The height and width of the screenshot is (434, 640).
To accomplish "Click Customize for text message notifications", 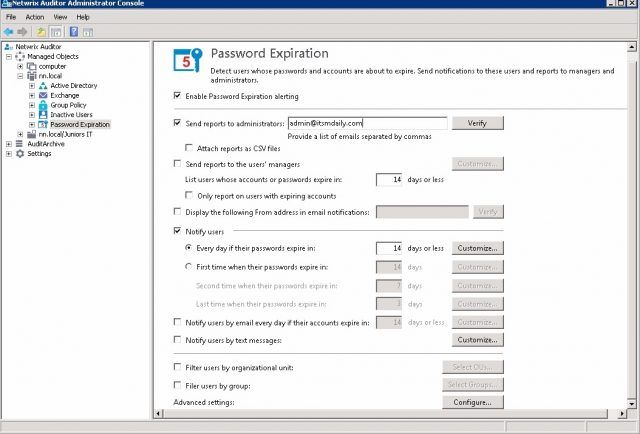I will click(478, 340).
